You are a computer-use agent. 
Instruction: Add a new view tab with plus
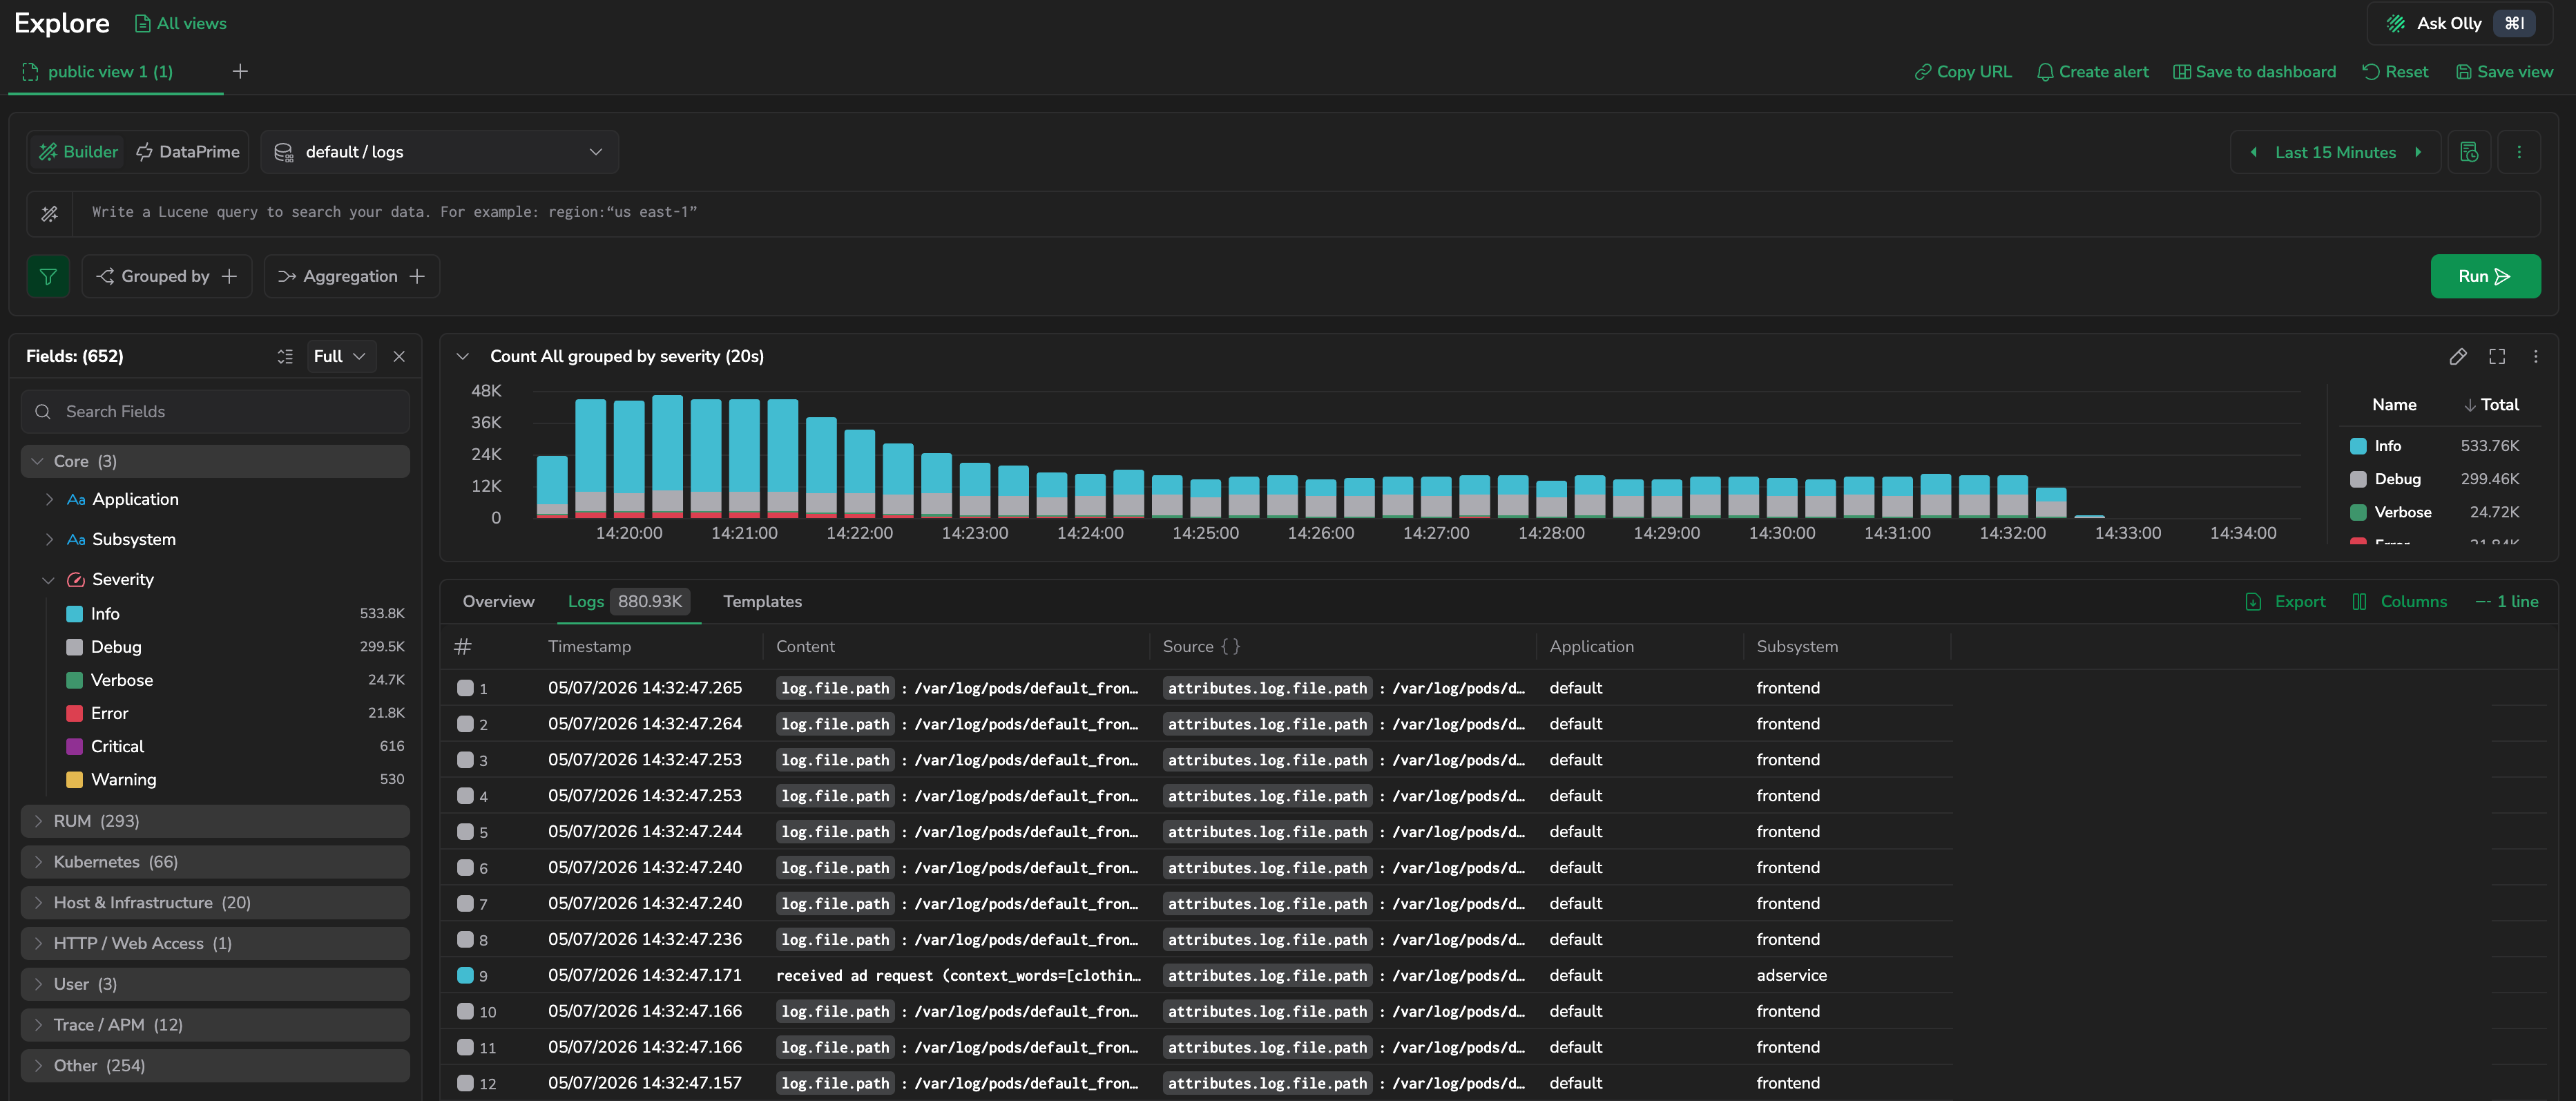click(x=240, y=71)
